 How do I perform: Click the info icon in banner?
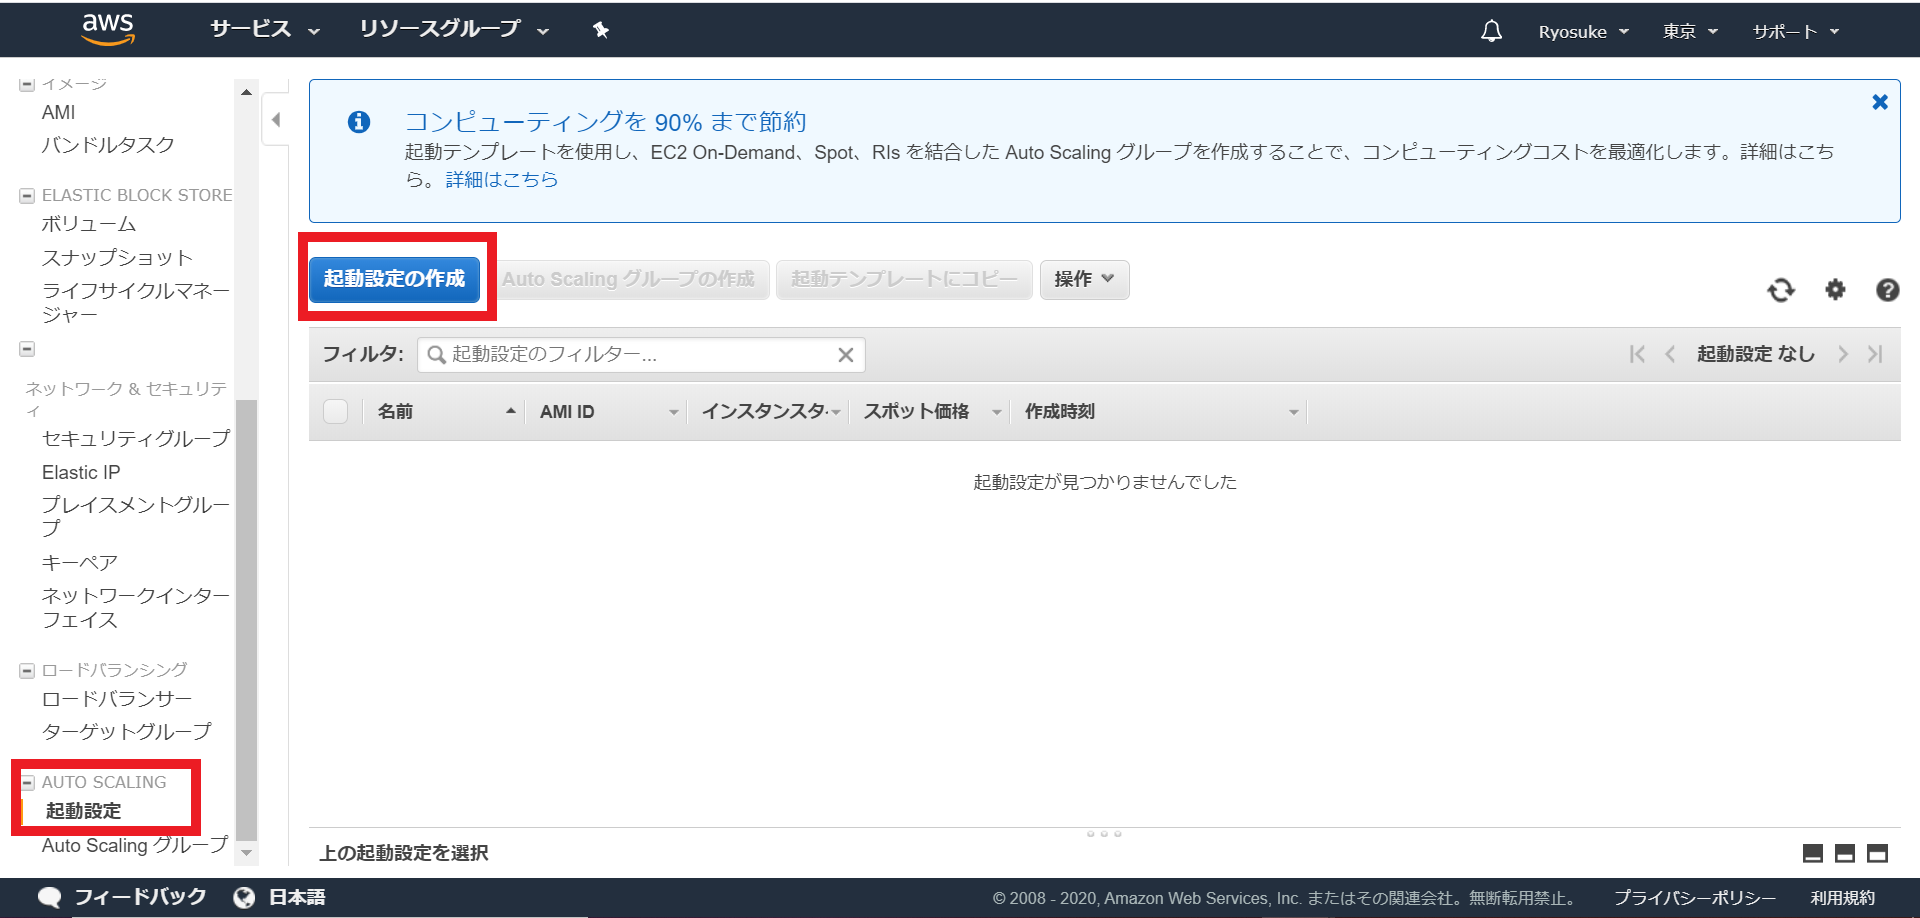pyautogui.click(x=359, y=122)
